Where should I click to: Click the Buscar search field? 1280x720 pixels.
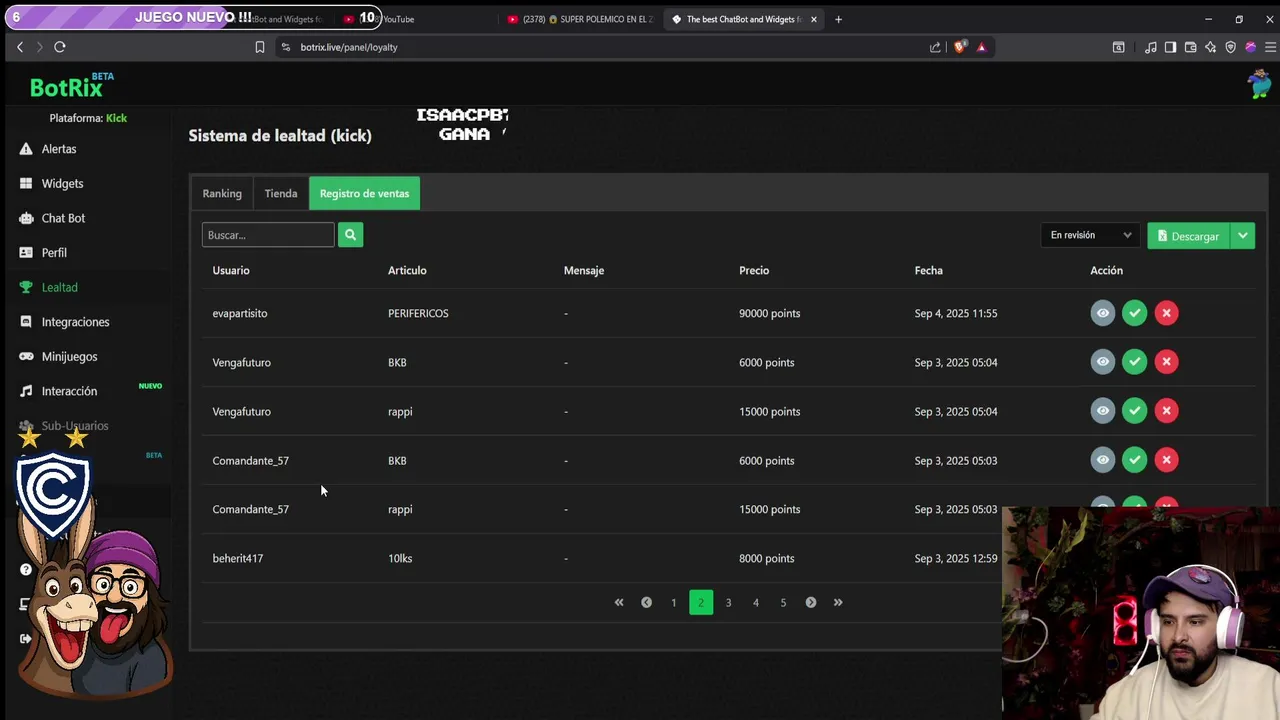coord(268,235)
